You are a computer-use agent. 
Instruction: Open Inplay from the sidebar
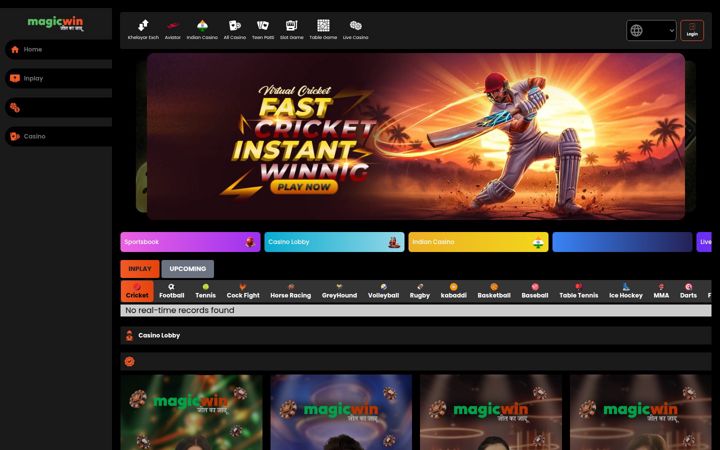point(58,78)
